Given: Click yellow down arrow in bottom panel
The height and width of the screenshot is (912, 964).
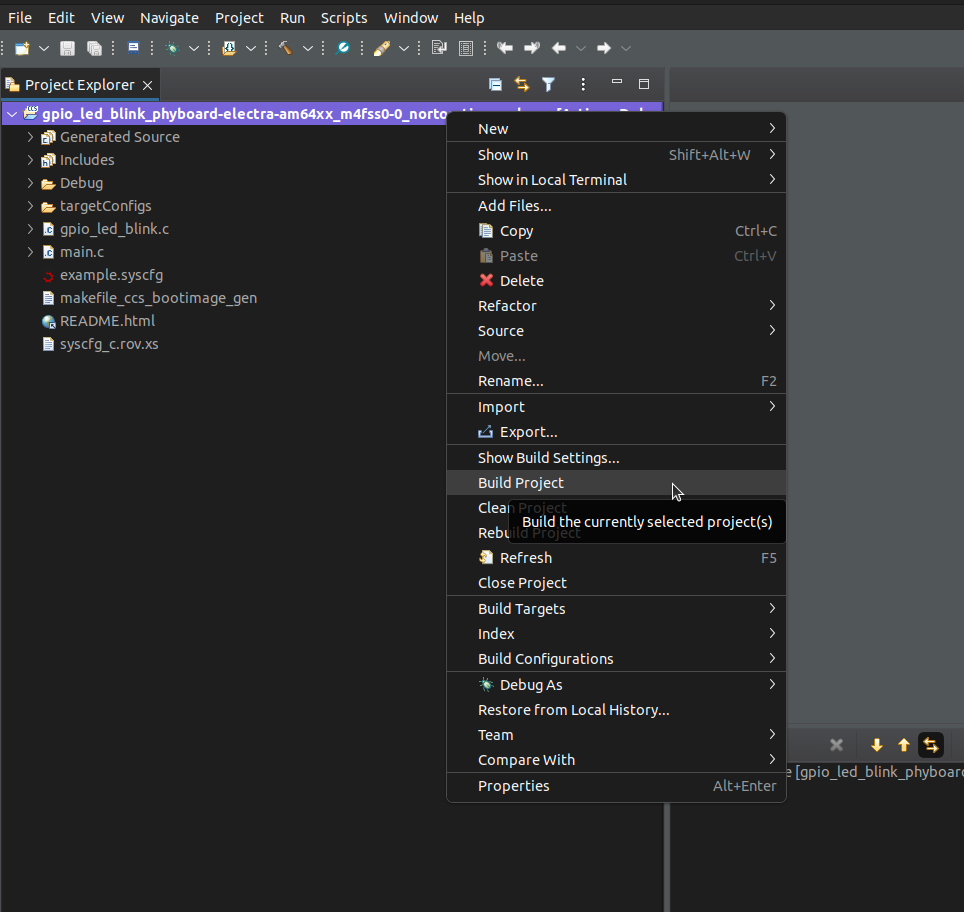Looking at the screenshot, I should tap(877, 745).
